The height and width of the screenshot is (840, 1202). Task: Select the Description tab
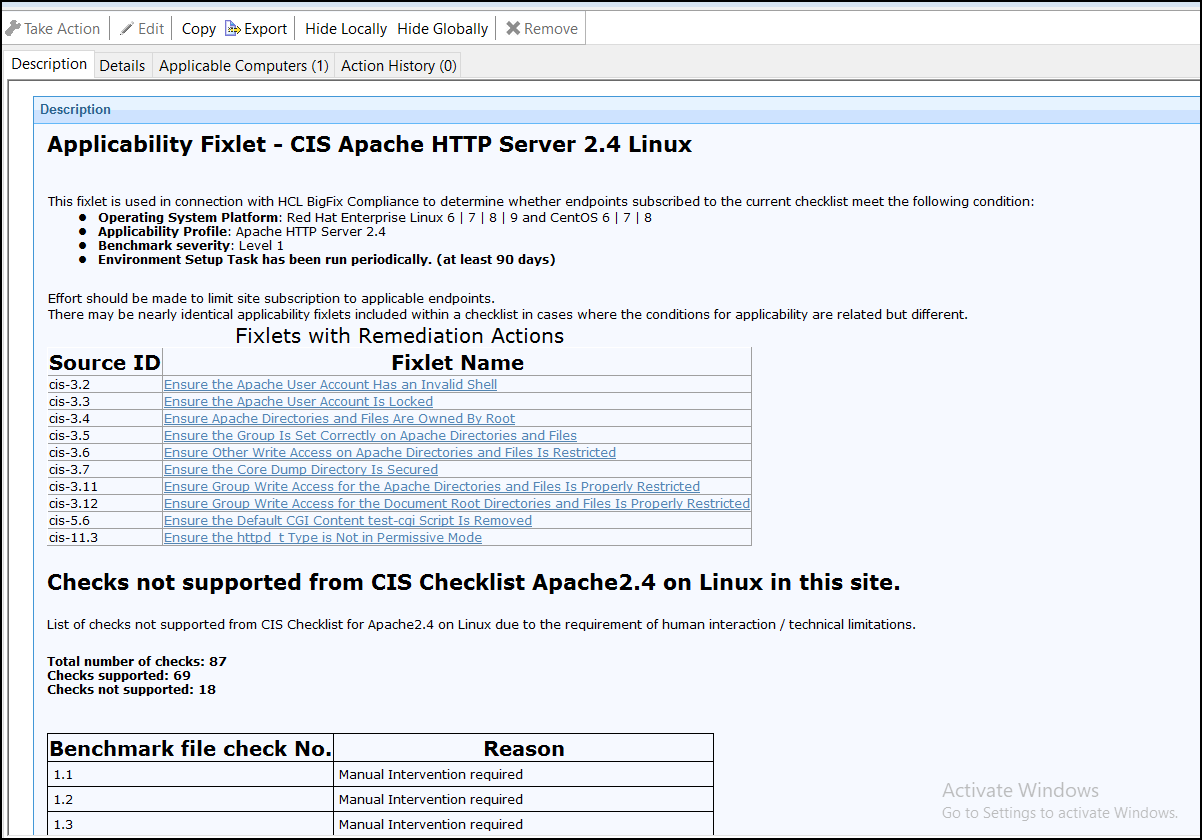click(x=48, y=64)
